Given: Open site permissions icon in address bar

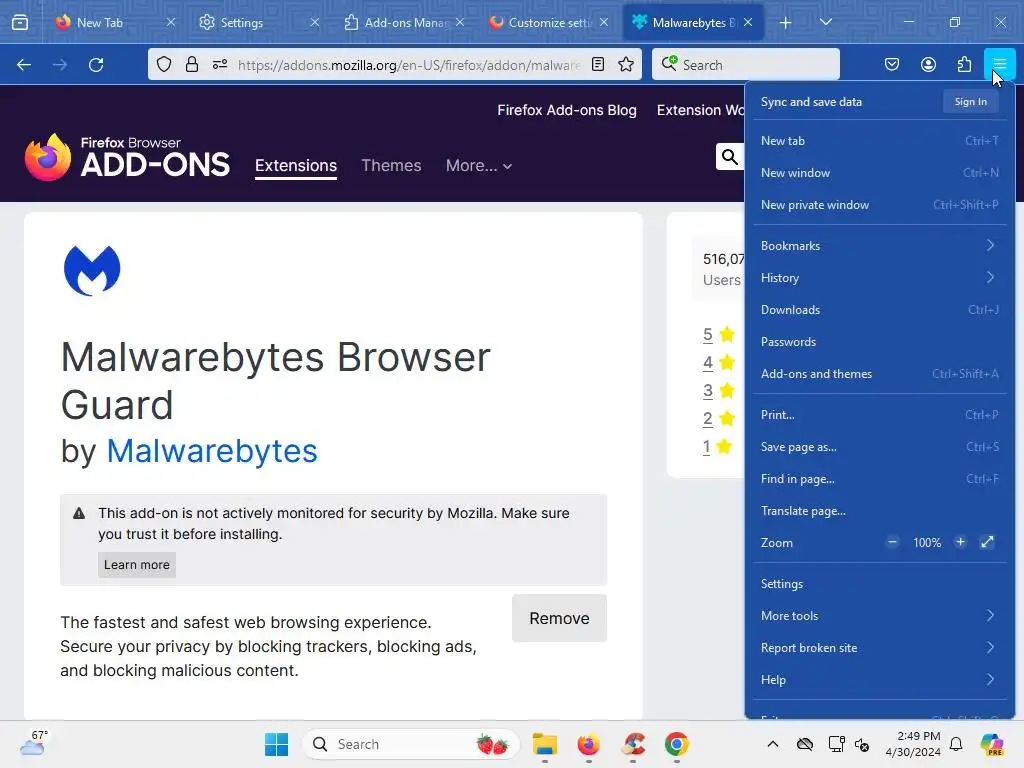Looking at the screenshot, I should coord(220,65).
